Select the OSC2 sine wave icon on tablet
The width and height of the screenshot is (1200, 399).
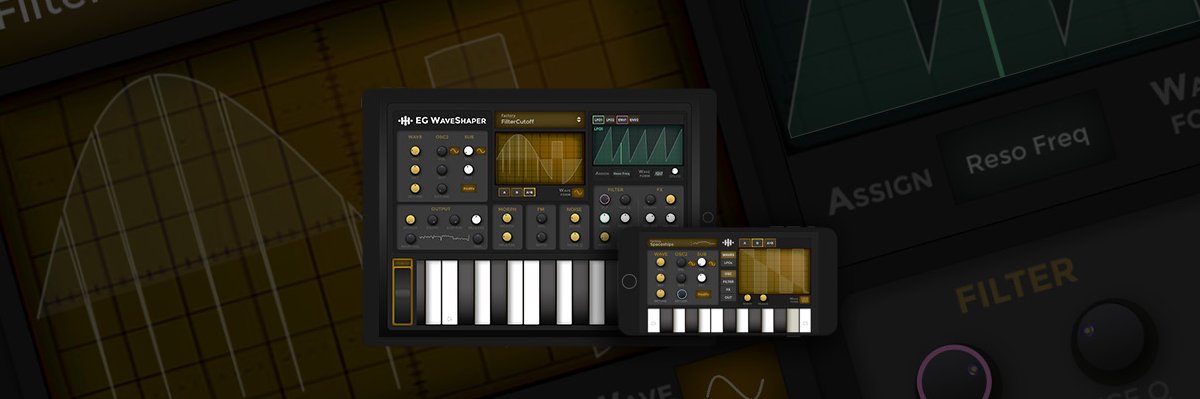click(454, 151)
